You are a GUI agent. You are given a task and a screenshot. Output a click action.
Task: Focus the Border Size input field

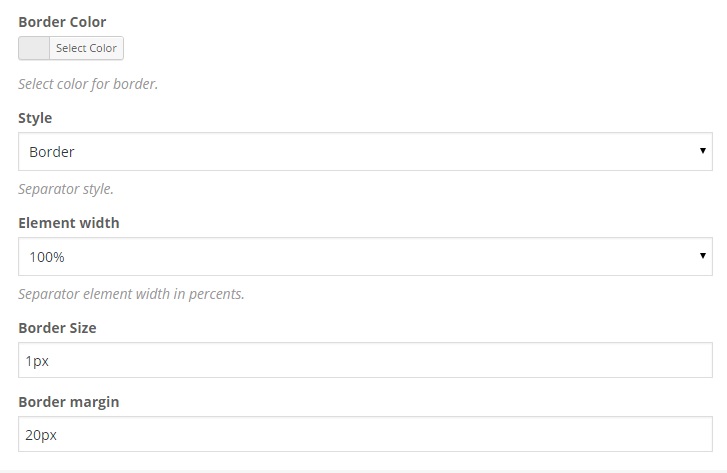tap(365, 361)
